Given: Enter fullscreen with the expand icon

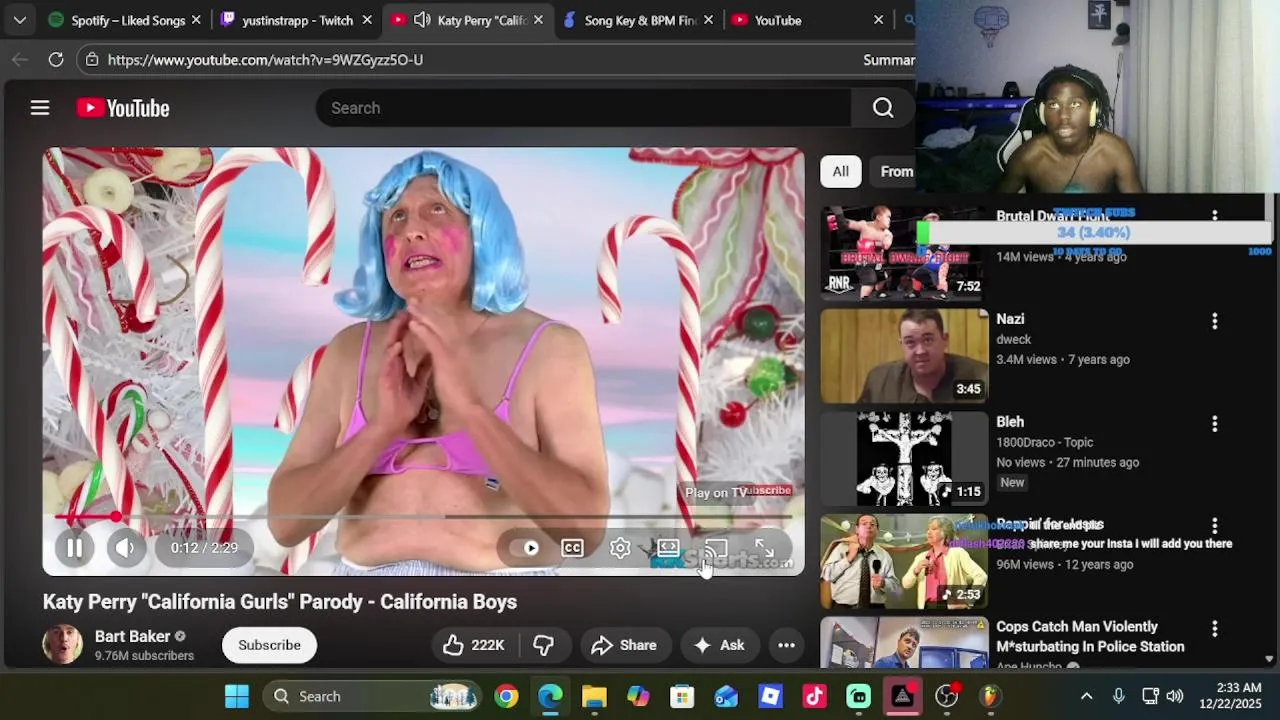Looking at the screenshot, I should click(764, 548).
